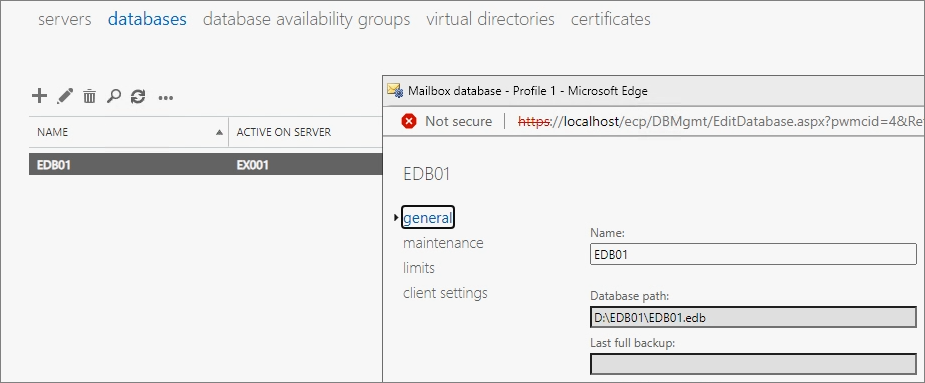Click the trash can delete icon
This screenshot has height=383, width=925.
pos(89,96)
